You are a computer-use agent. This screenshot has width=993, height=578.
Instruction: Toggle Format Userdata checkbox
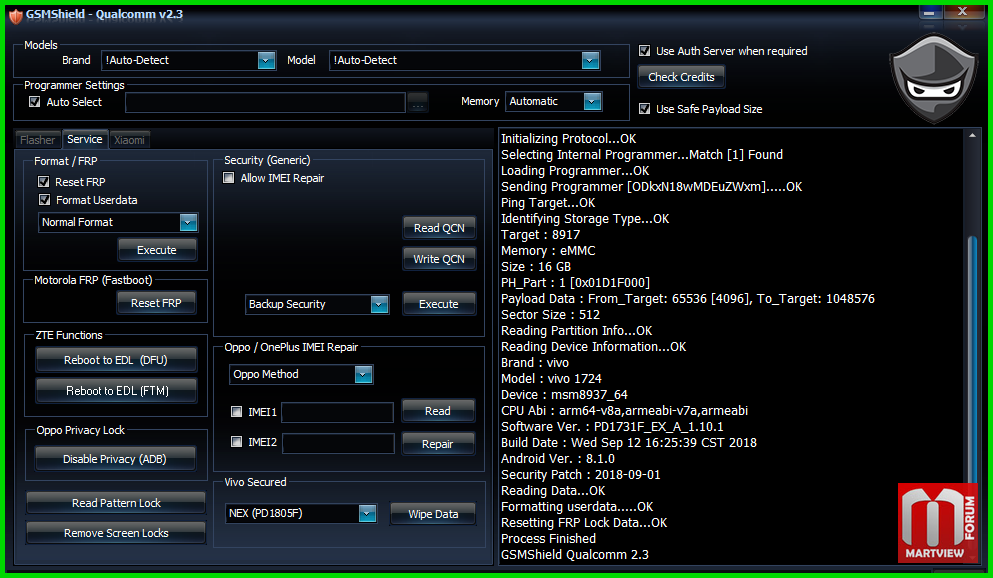tap(44, 200)
